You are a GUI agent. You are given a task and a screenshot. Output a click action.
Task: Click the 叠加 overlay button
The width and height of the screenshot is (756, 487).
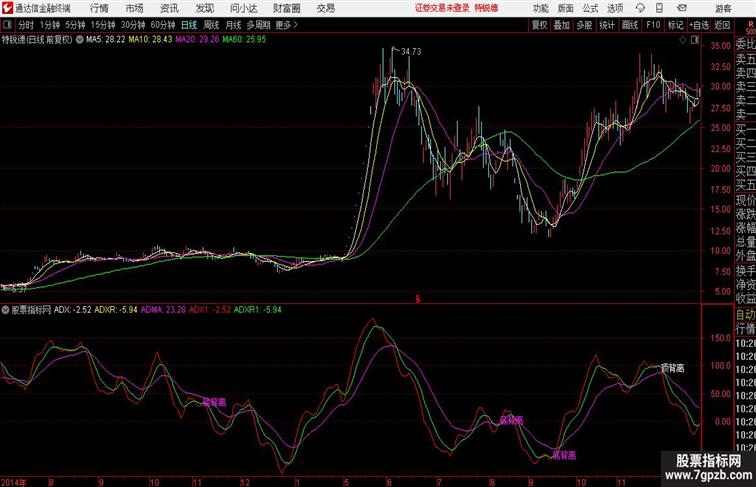(562, 25)
